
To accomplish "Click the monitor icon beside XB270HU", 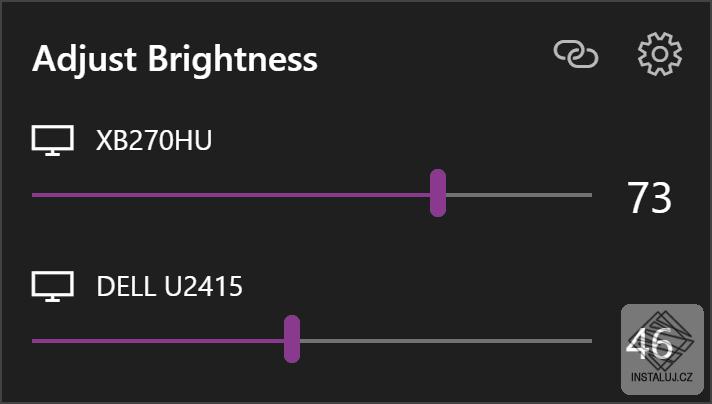I will [53, 141].
